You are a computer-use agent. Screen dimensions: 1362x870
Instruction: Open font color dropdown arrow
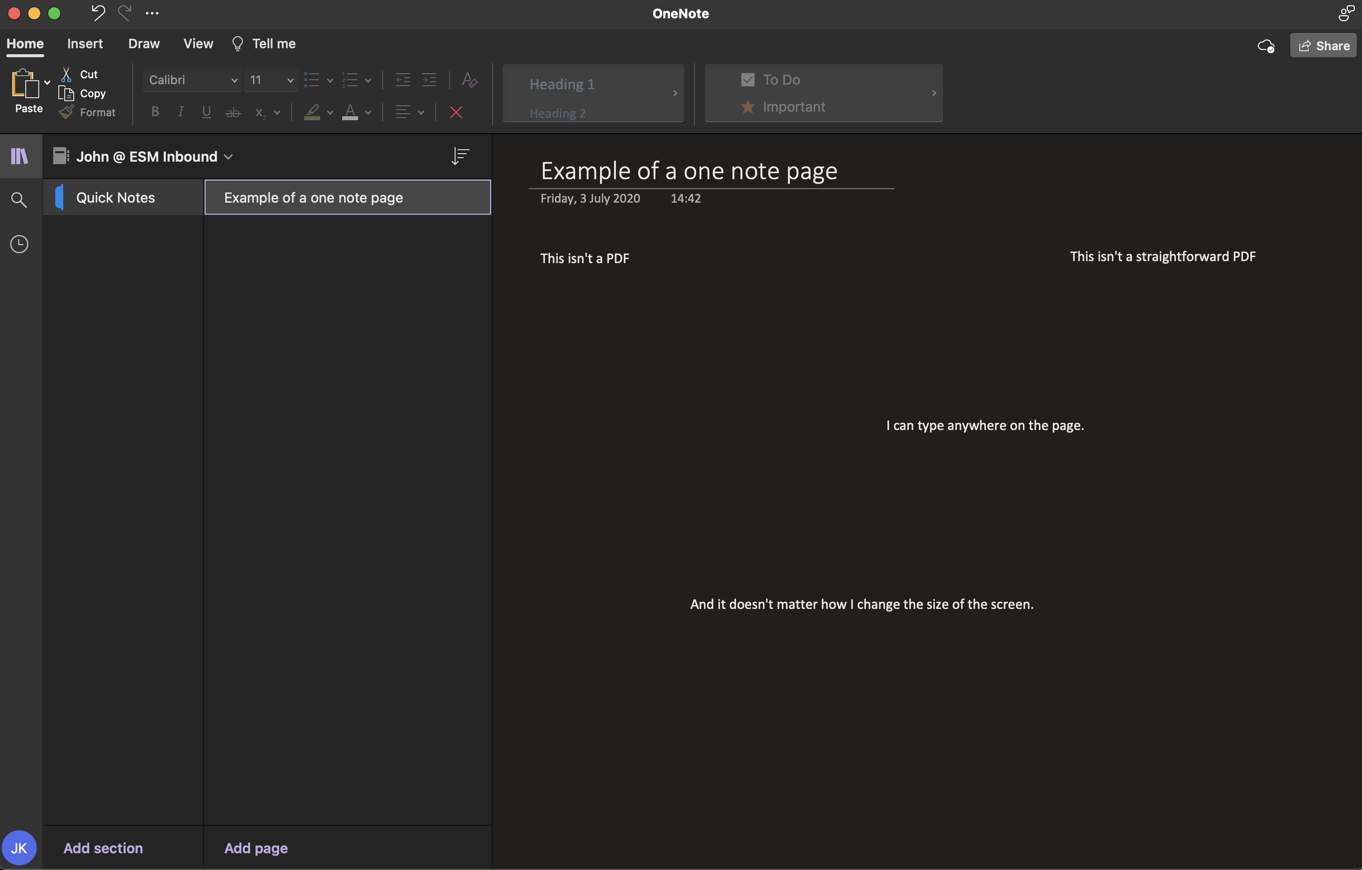[368, 113]
